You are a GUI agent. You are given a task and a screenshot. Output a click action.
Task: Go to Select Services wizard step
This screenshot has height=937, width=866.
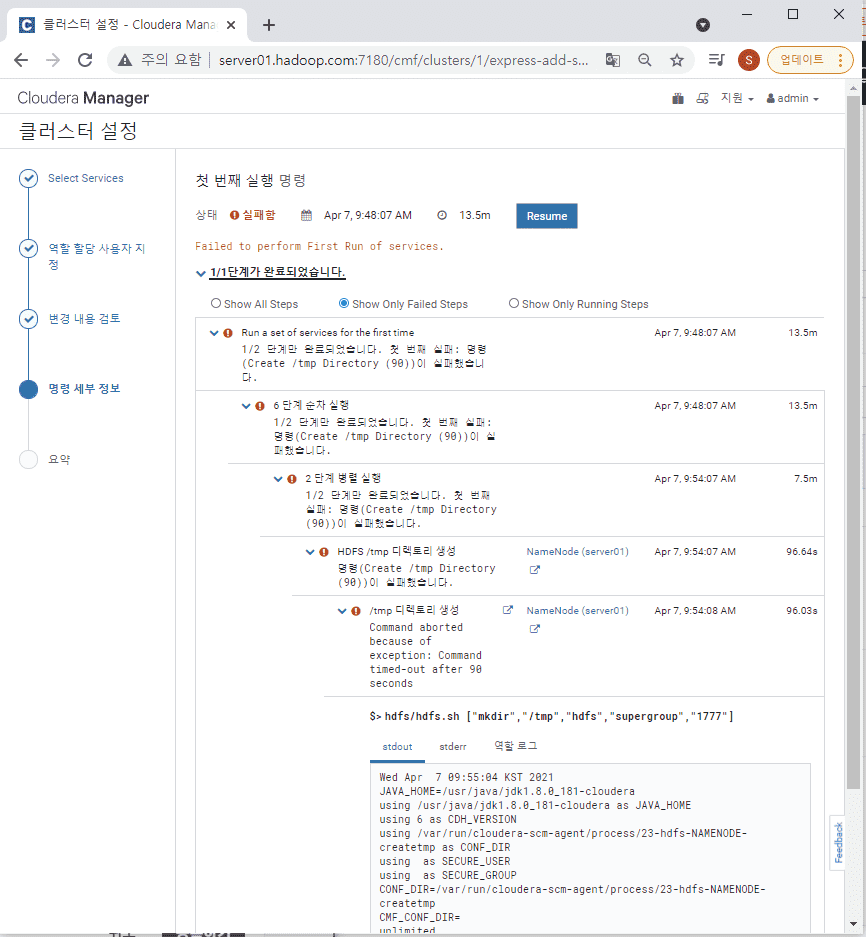tap(86, 178)
